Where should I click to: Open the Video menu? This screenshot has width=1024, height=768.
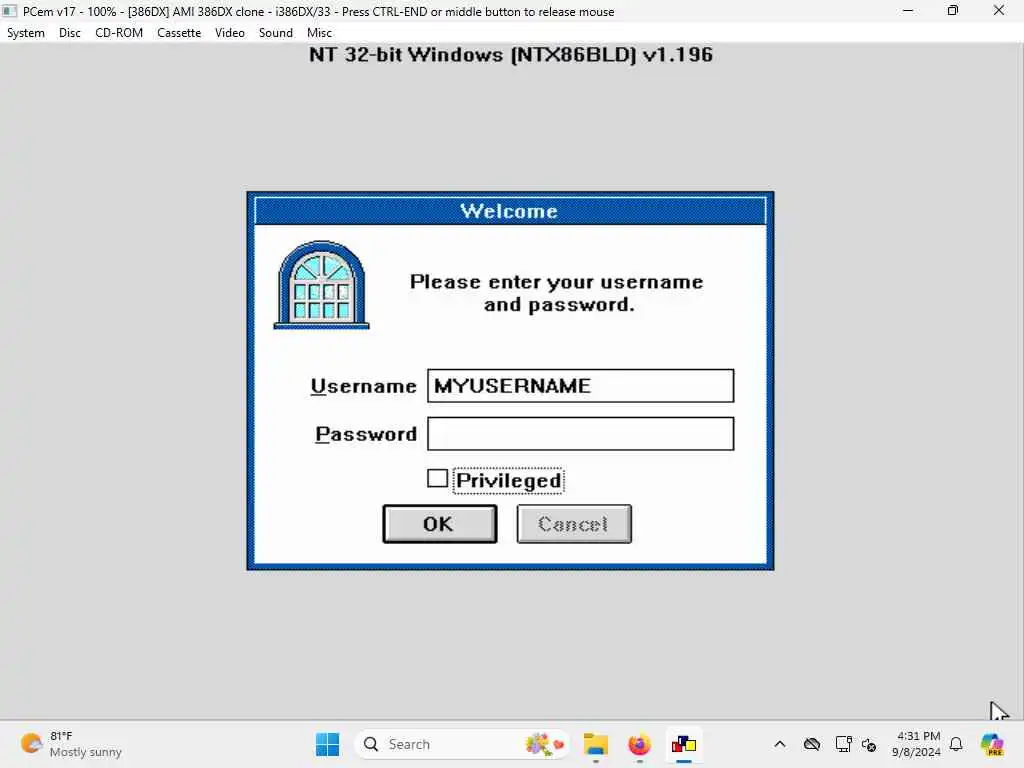230,33
